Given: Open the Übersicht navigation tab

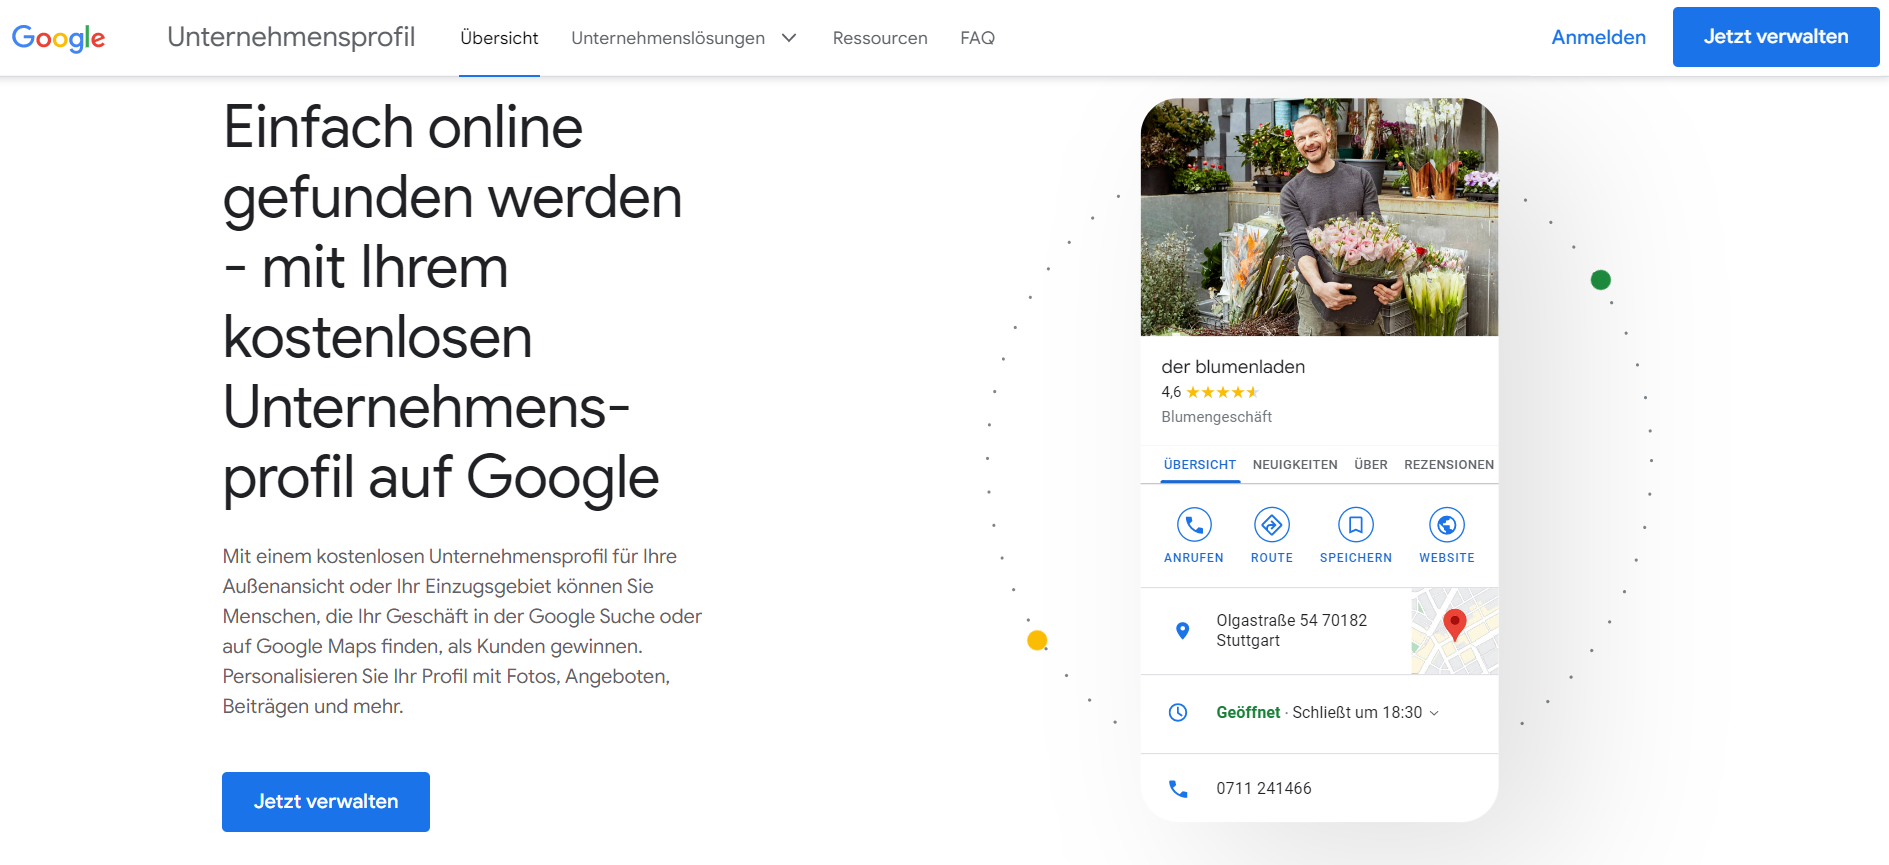Looking at the screenshot, I should coord(499,38).
